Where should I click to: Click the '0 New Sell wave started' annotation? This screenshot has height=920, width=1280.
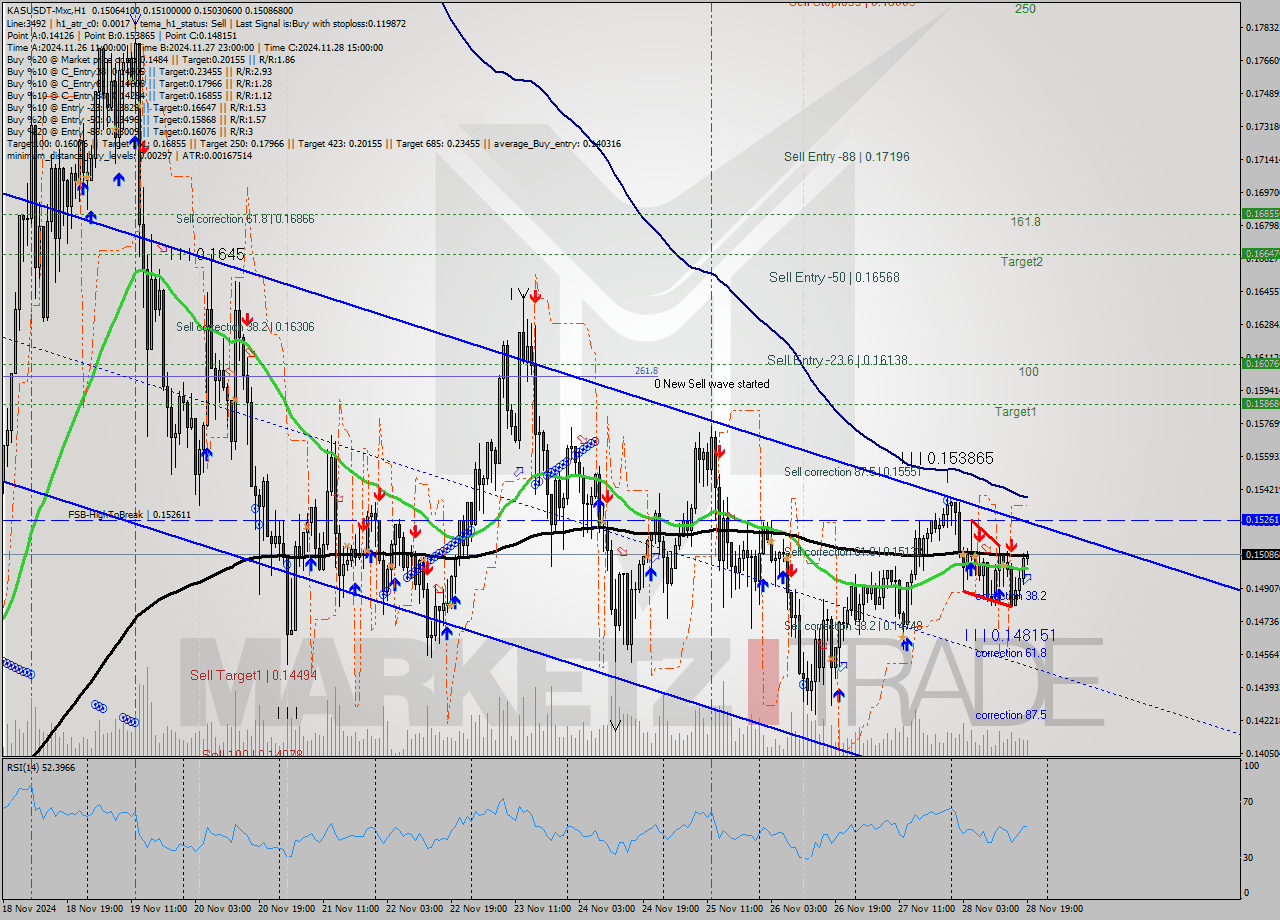[x=712, y=384]
